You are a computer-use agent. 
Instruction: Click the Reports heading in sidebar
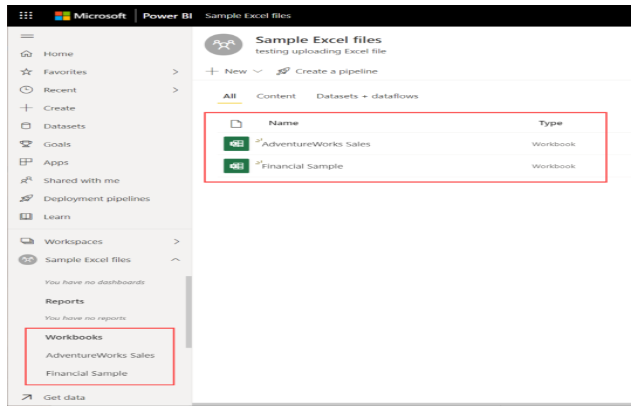(65, 301)
